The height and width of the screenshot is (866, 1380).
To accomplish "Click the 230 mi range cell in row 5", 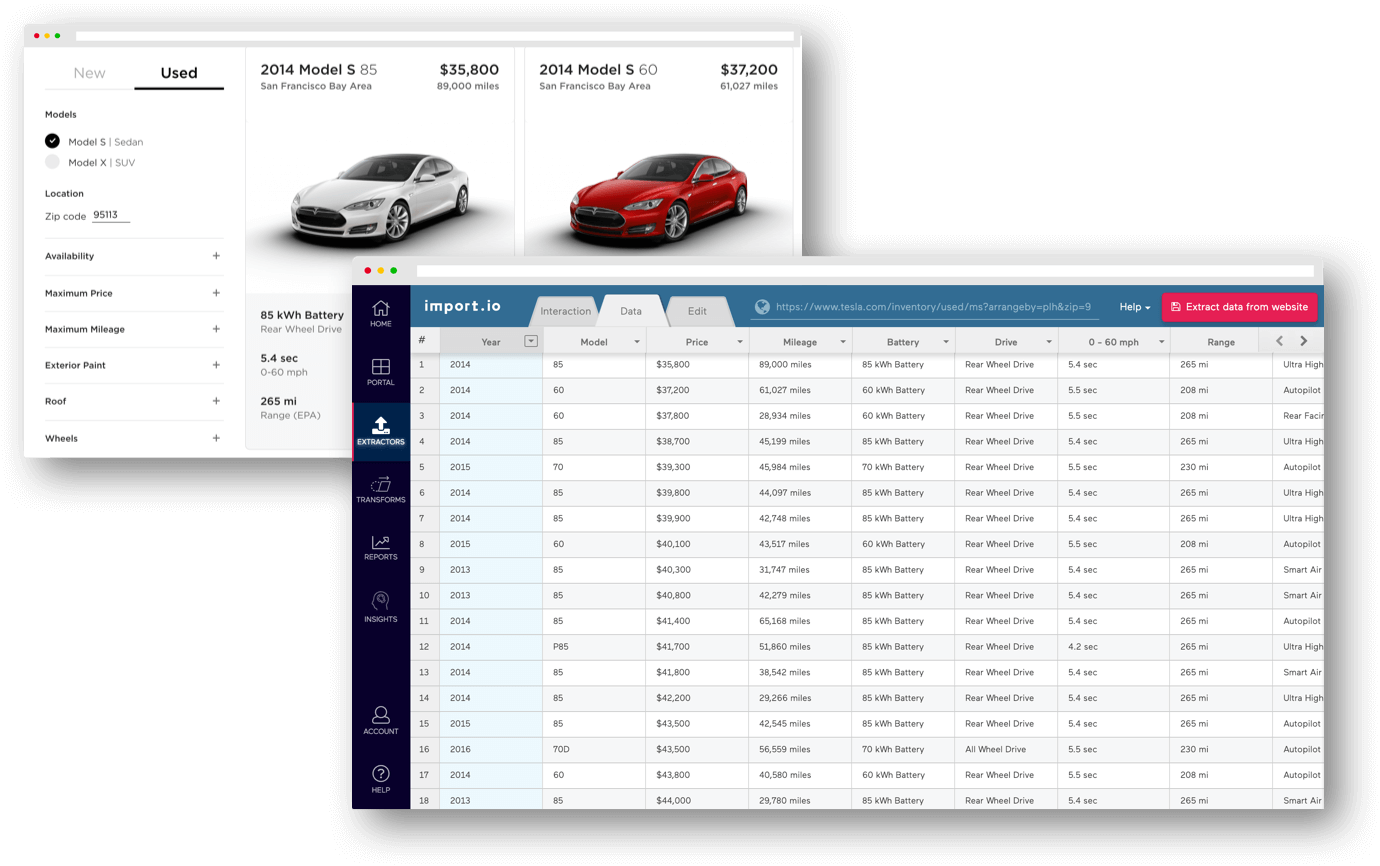I will (1221, 467).
